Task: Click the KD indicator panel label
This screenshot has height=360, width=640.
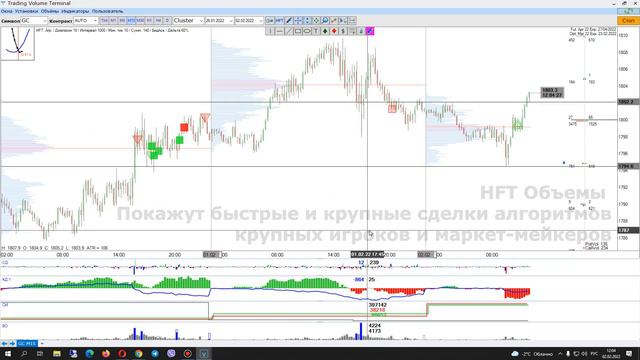Action: coord(6,280)
